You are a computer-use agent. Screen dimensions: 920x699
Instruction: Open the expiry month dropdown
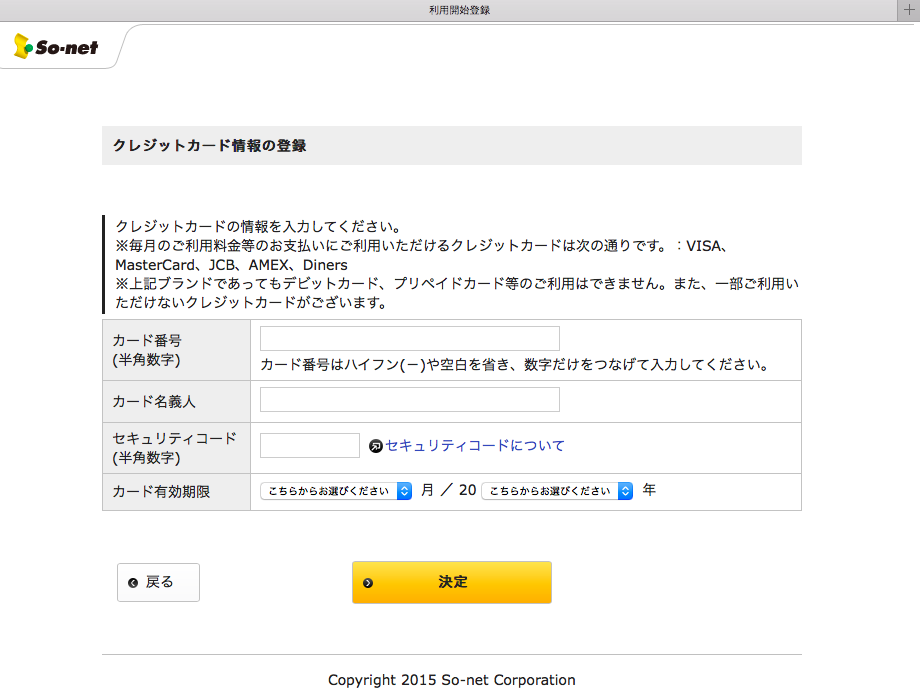[x=336, y=491]
